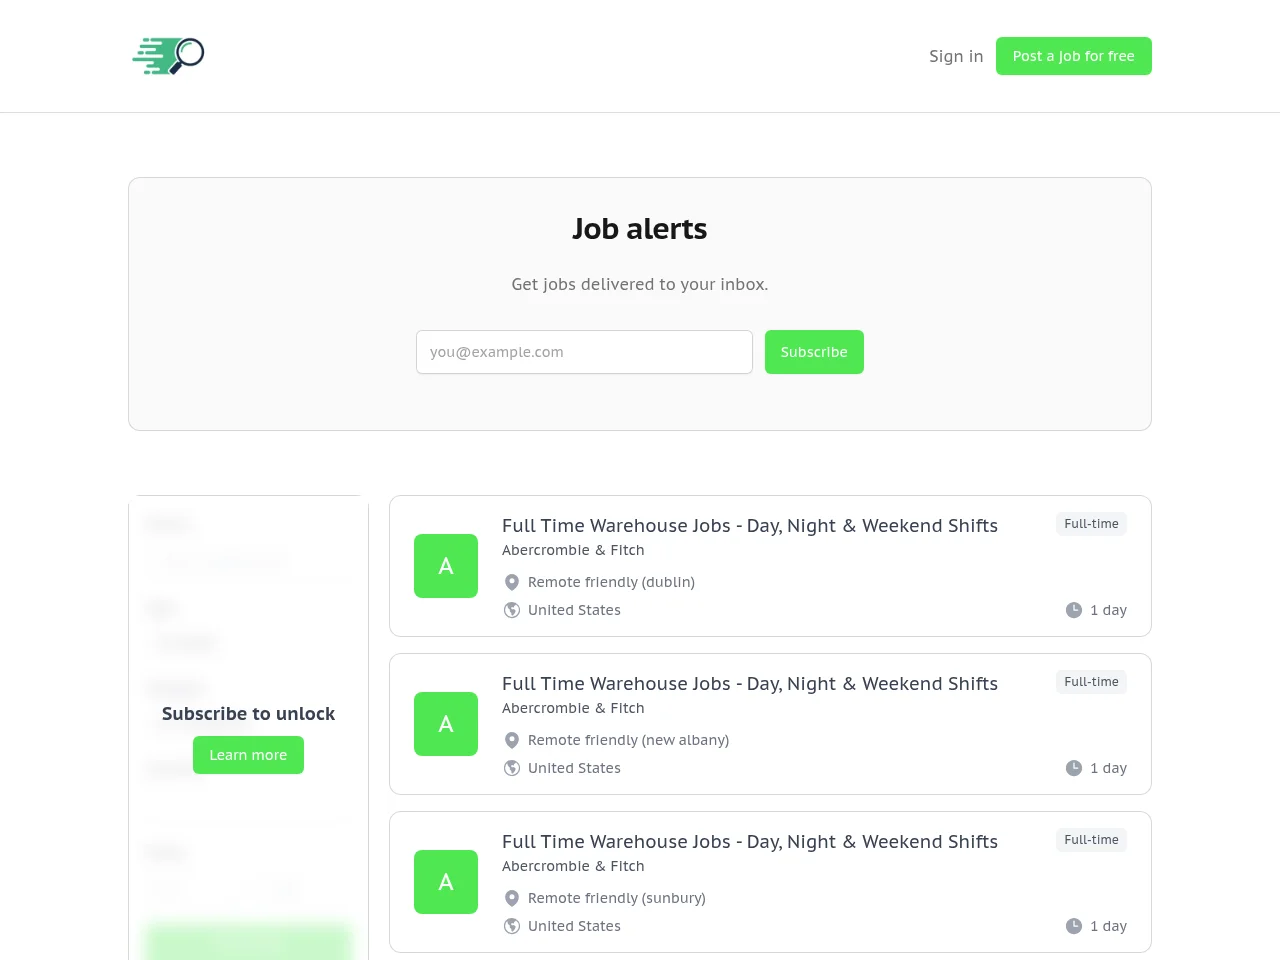Click clock icon in the sunbury job card

pos(1074,926)
